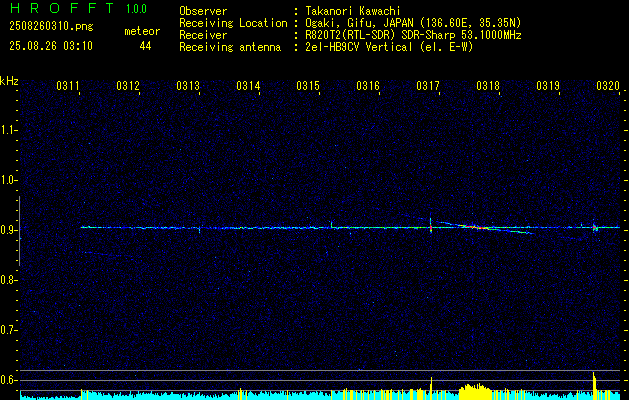Click the 0314 time marker
This screenshot has width=629, height=400.
coord(248,86)
